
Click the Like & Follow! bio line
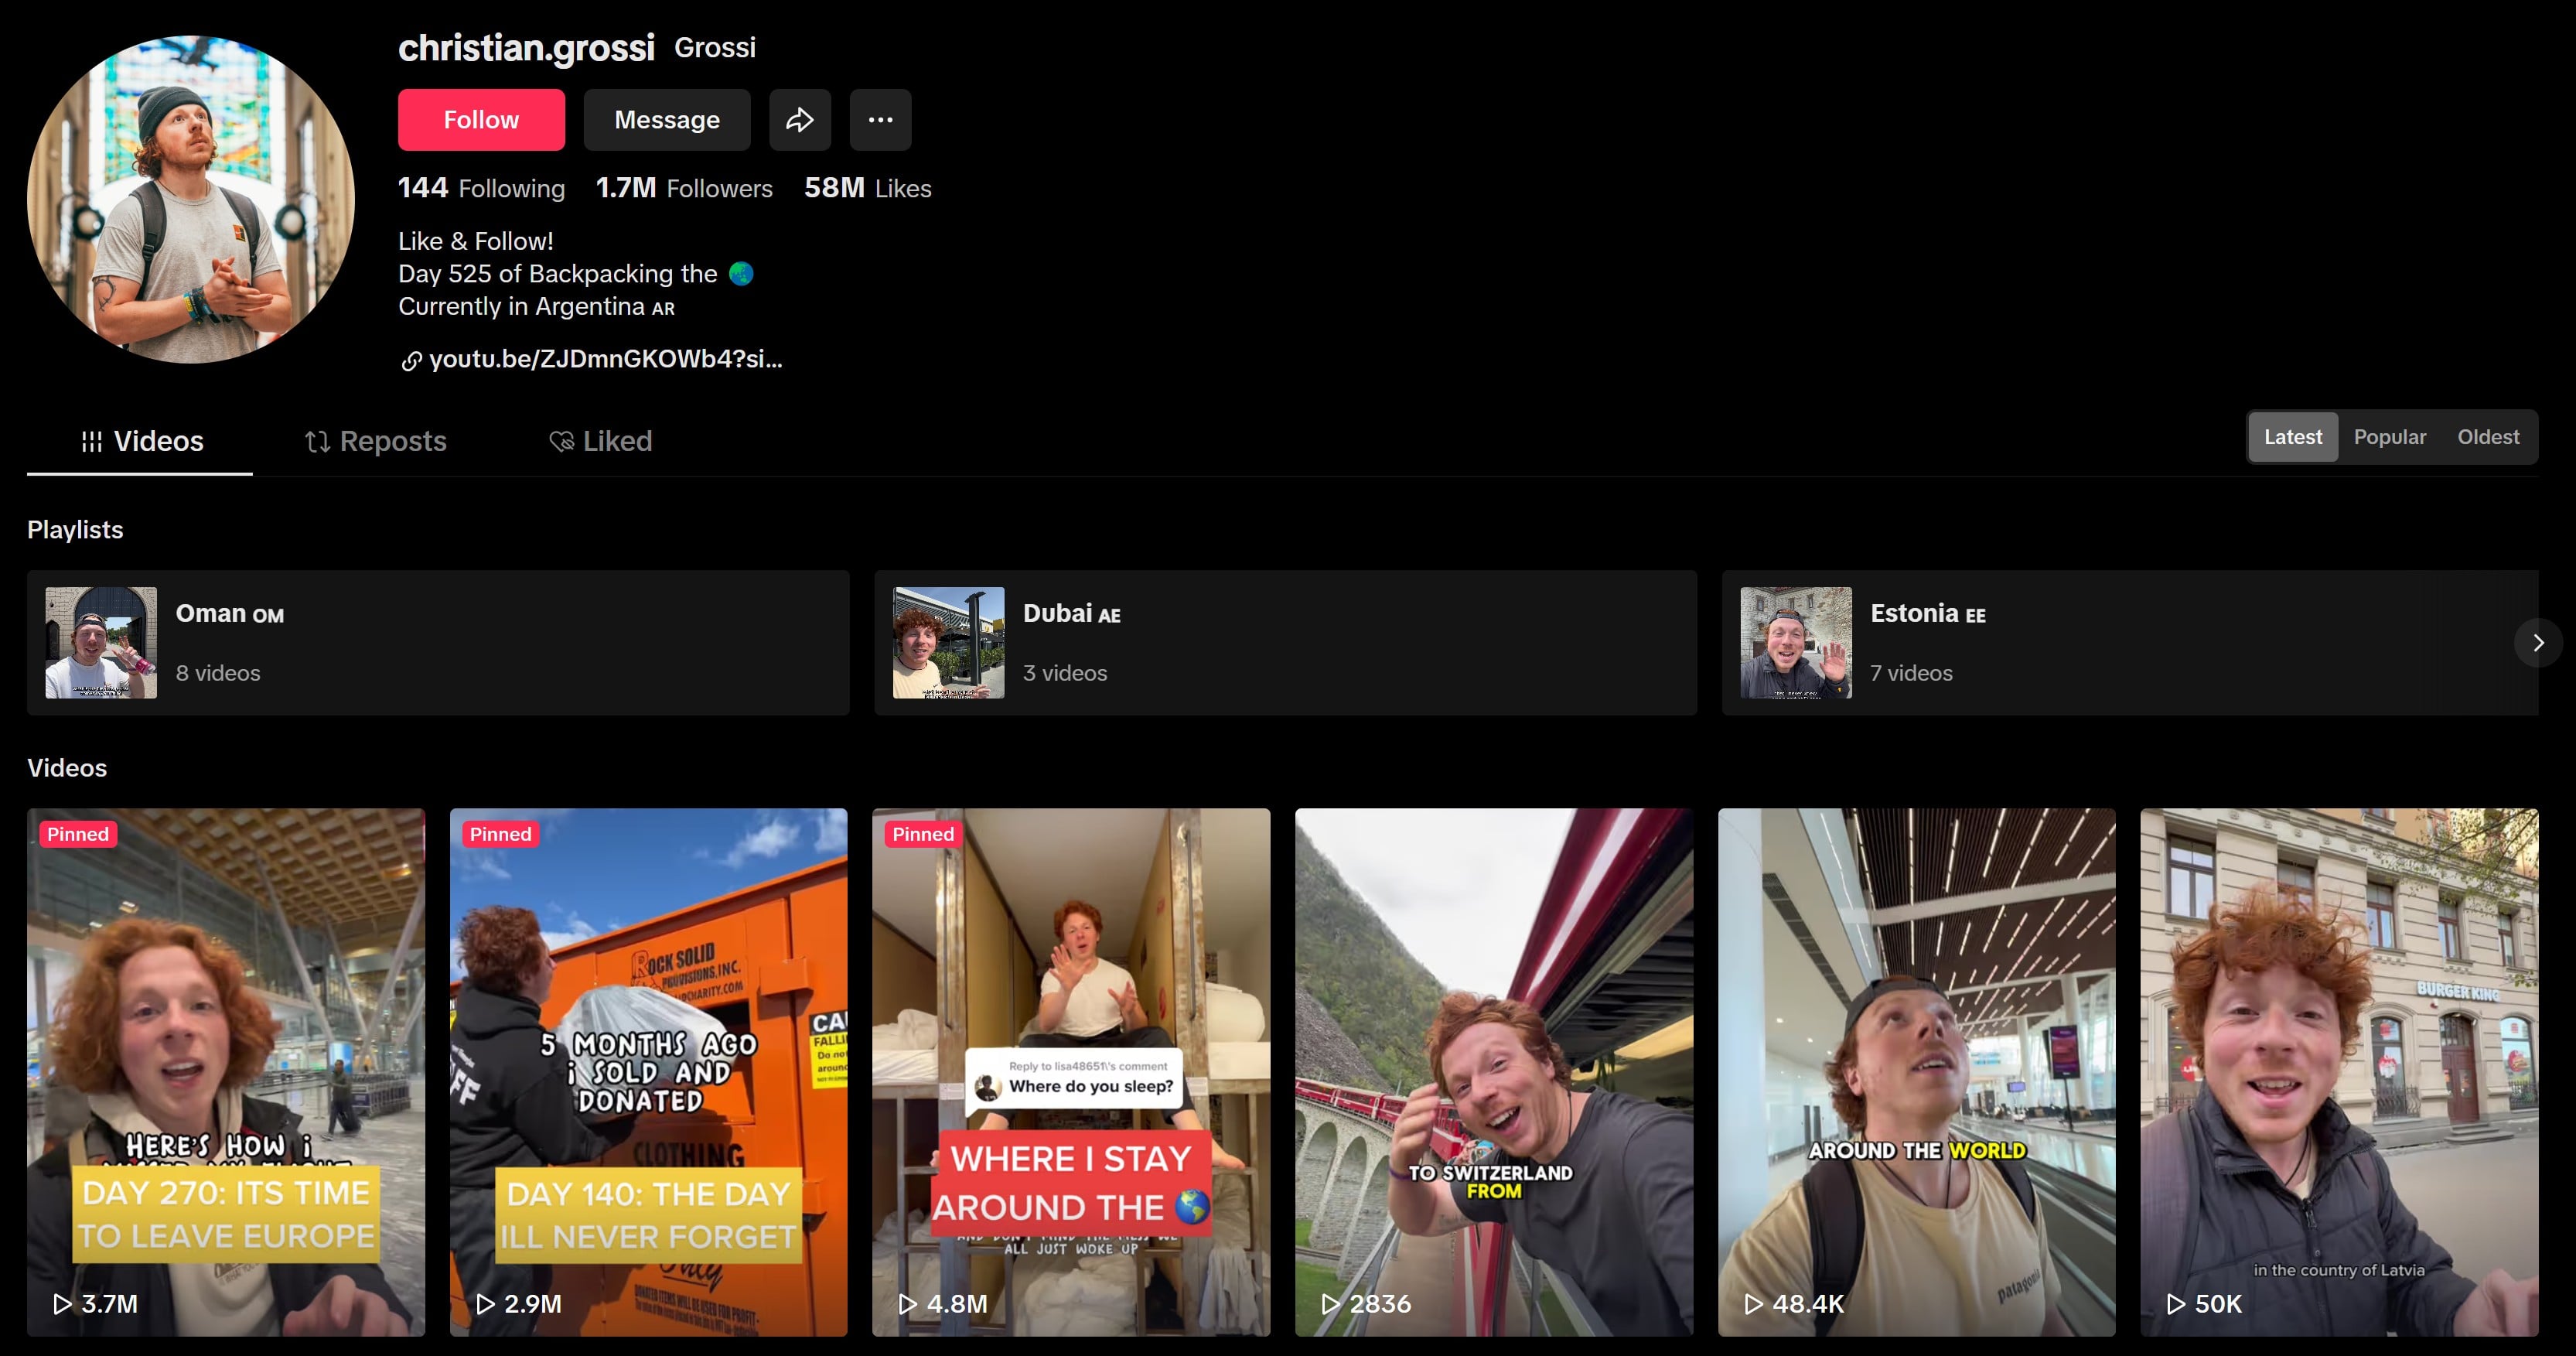point(476,241)
